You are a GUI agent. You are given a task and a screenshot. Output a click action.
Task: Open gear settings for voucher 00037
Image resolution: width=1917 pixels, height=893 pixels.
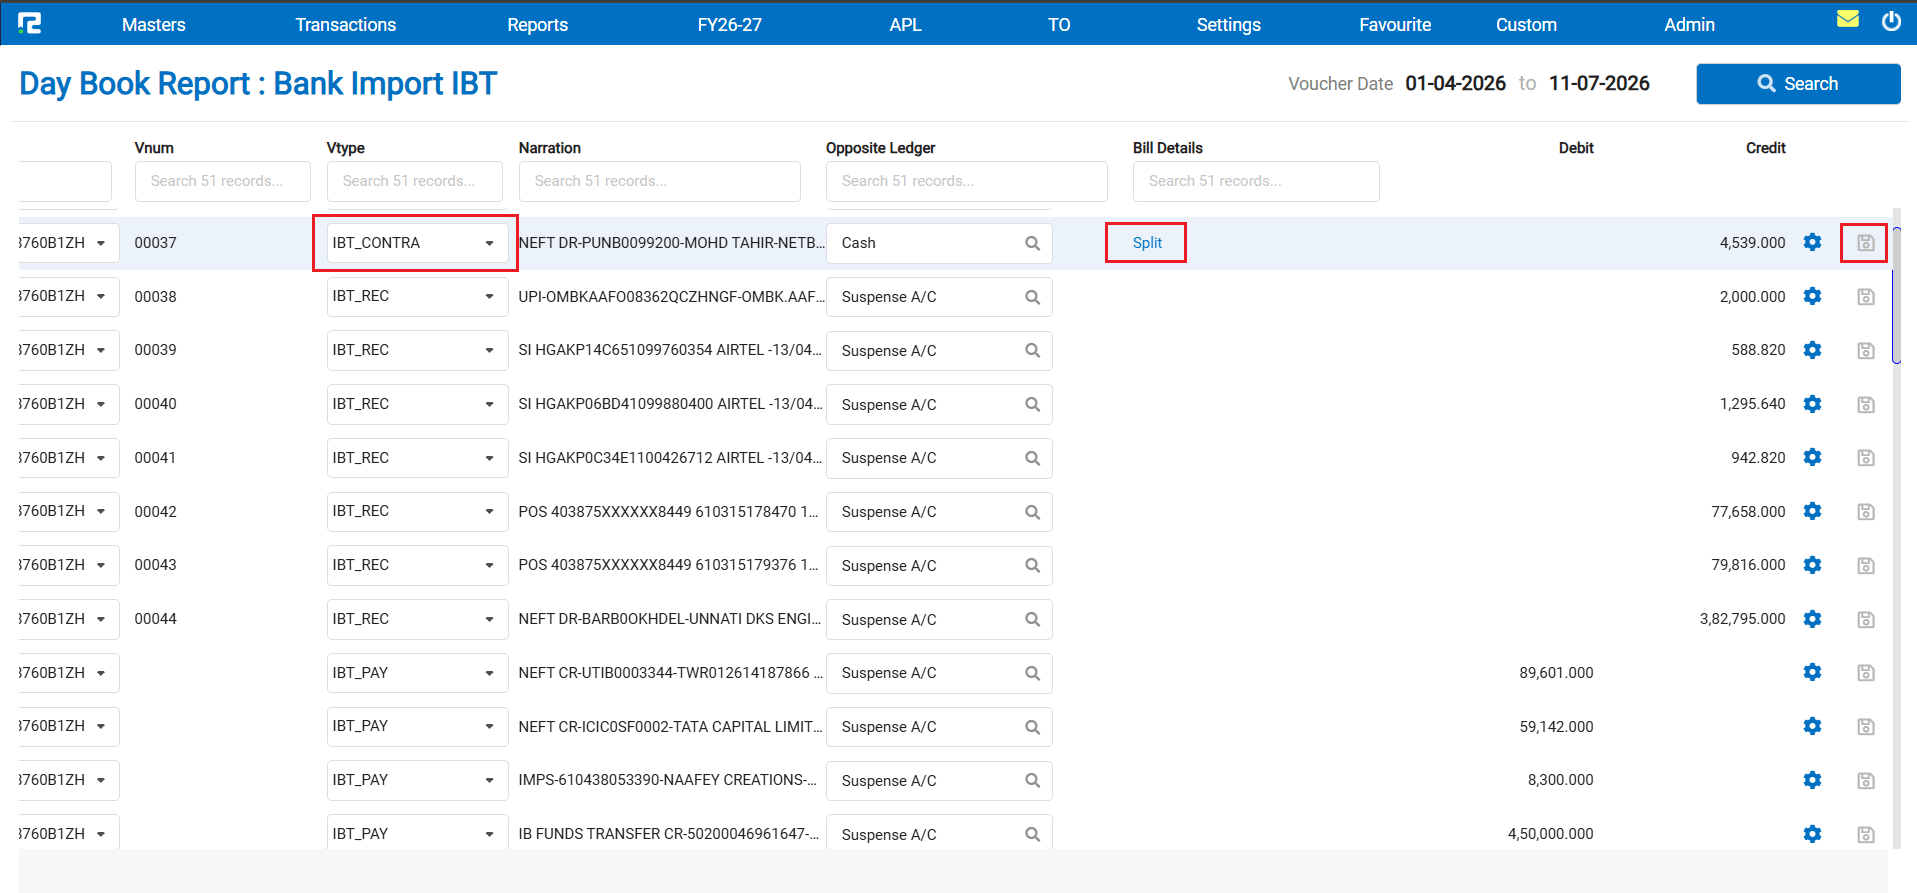[1812, 242]
